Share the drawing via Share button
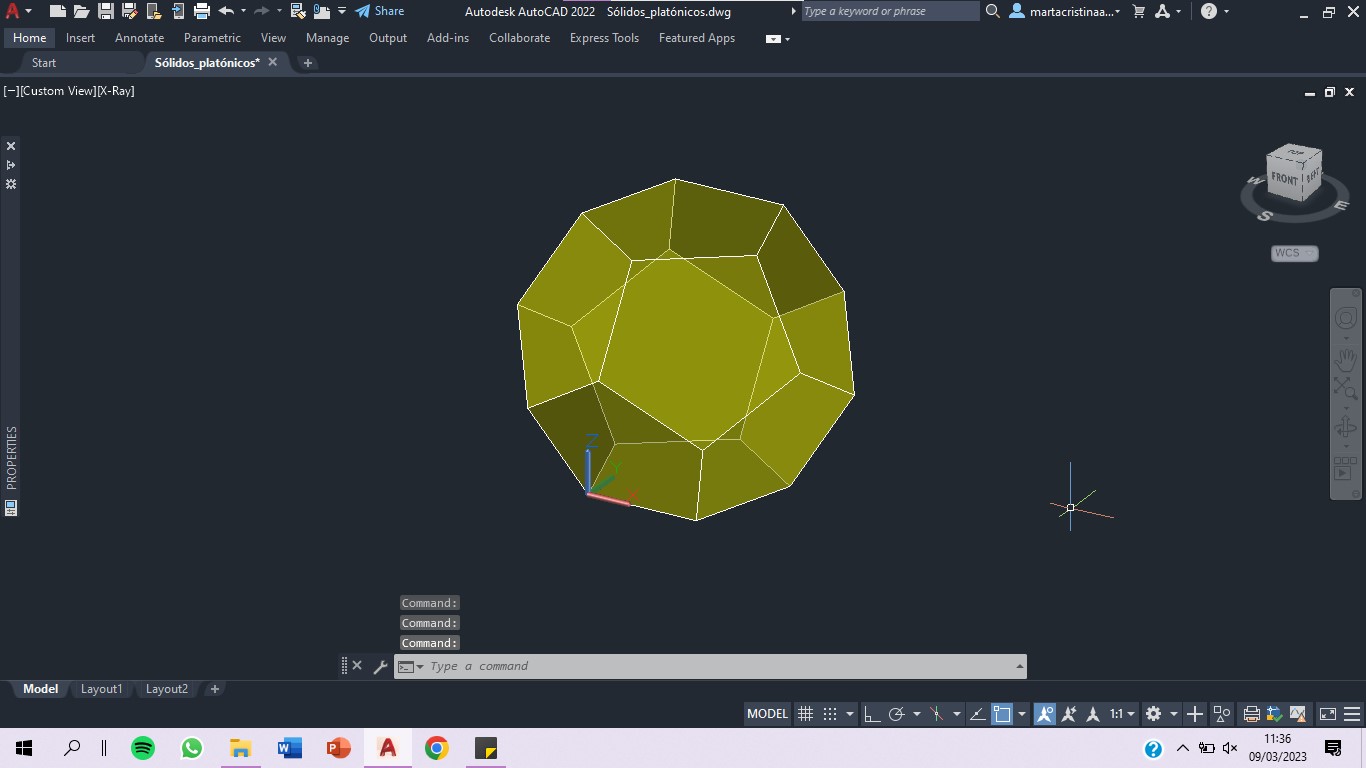This screenshot has height=768, width=1366. pos(380,11)
